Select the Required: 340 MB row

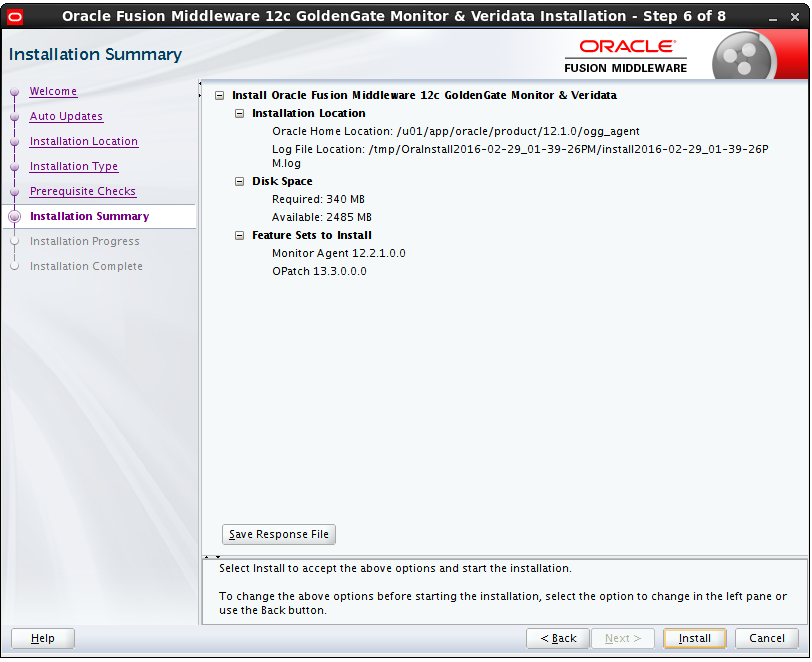pos(318,199)
